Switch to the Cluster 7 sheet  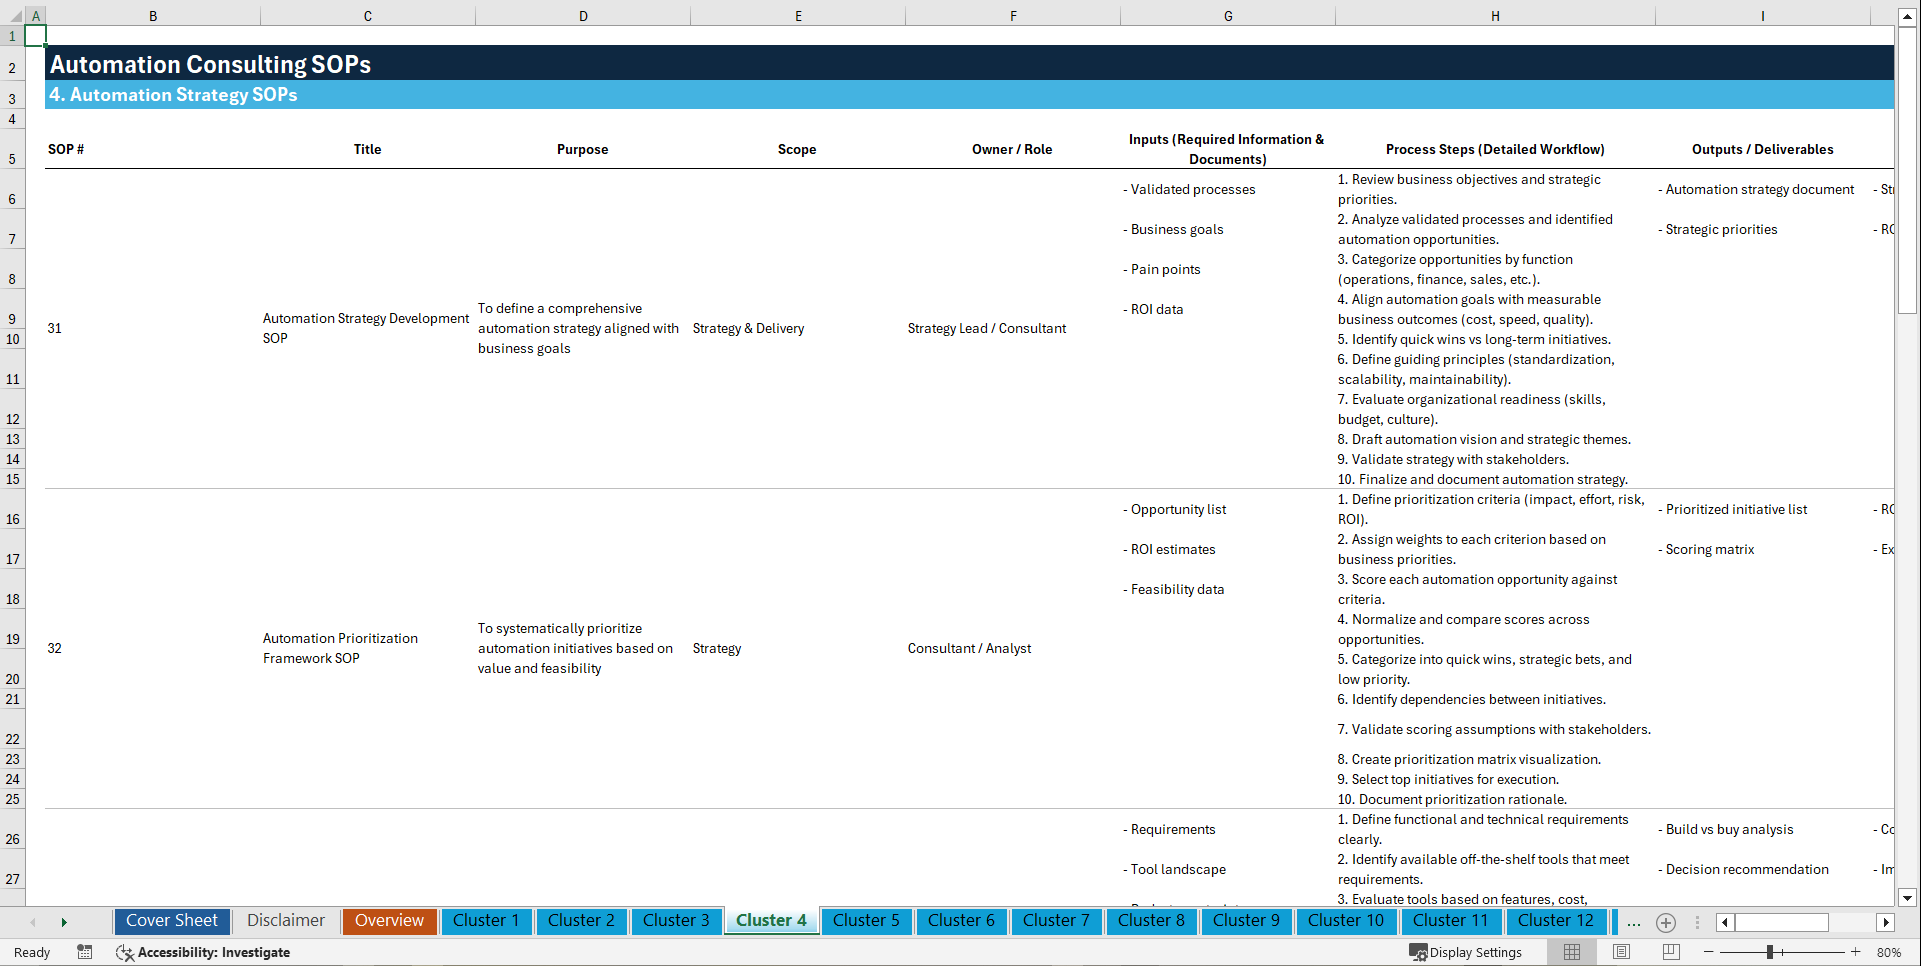pos(1056,920)
